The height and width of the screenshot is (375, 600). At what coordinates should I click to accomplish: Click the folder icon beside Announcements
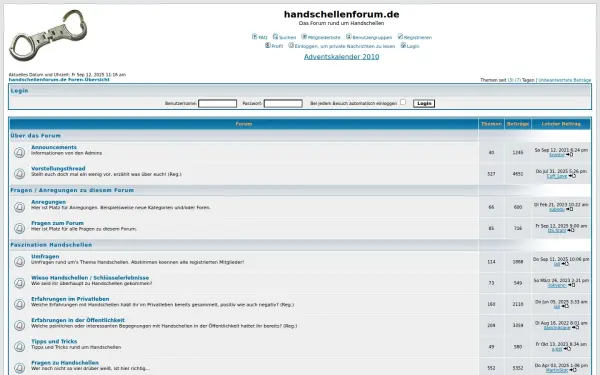pyautogui.click(x=20, y=153)
